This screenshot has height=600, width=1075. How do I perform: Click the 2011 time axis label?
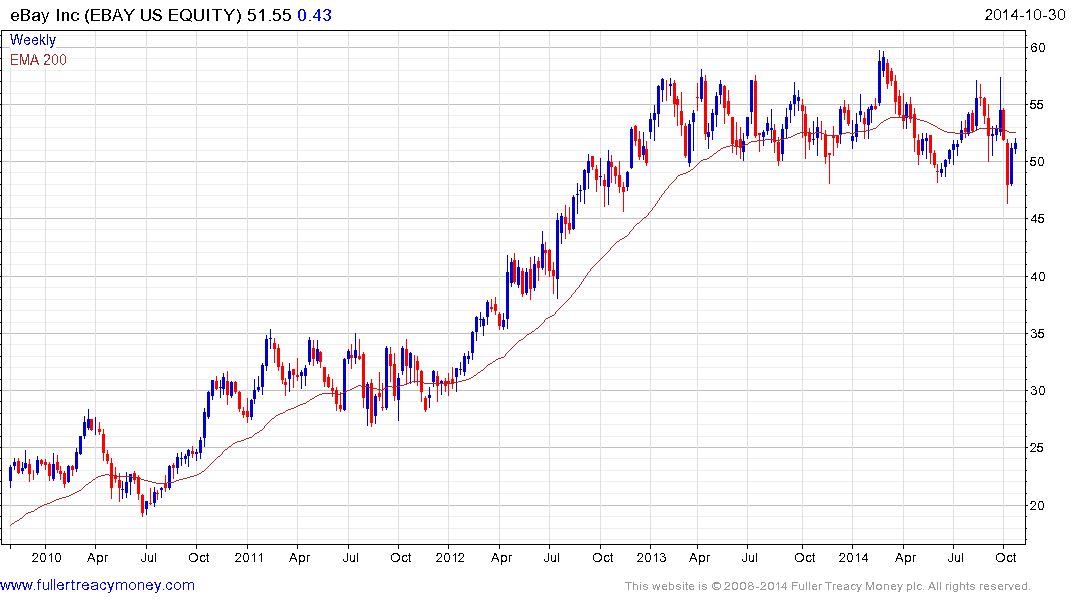249,557
